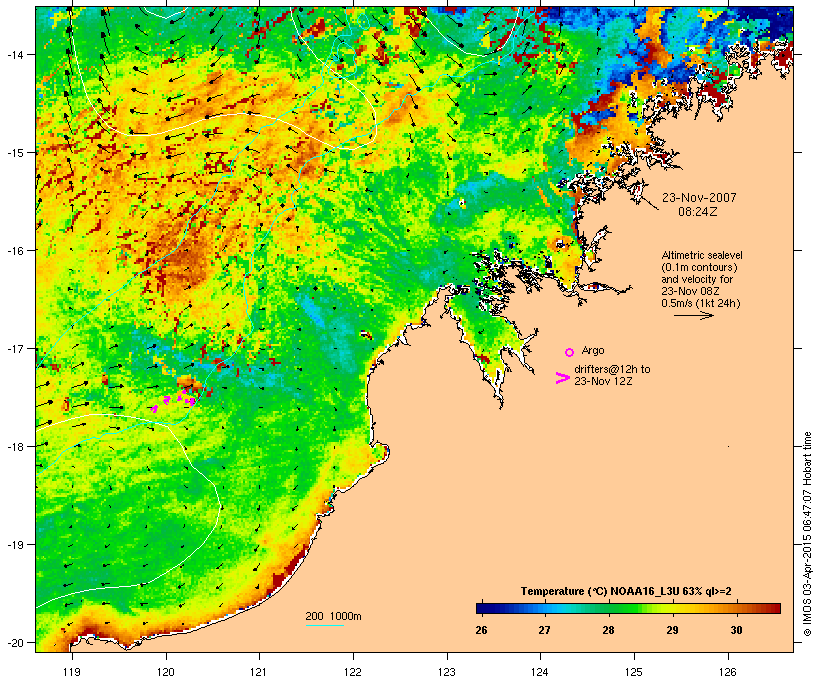Click the 0.5m/s velocity scale arrow
The height and width of the screenshot is (680, 820).
click(x=693, y=315)
